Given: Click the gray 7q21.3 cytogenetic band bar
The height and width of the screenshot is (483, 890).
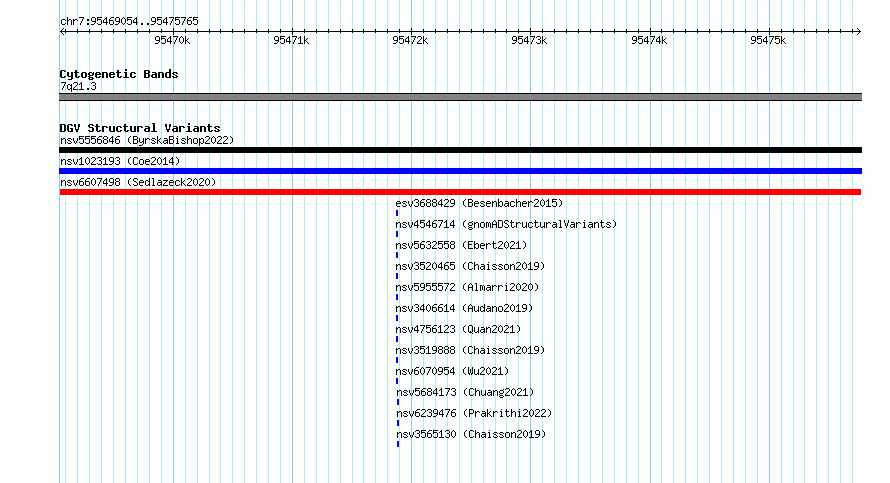Looking at the screenshot, I should 460,97.
